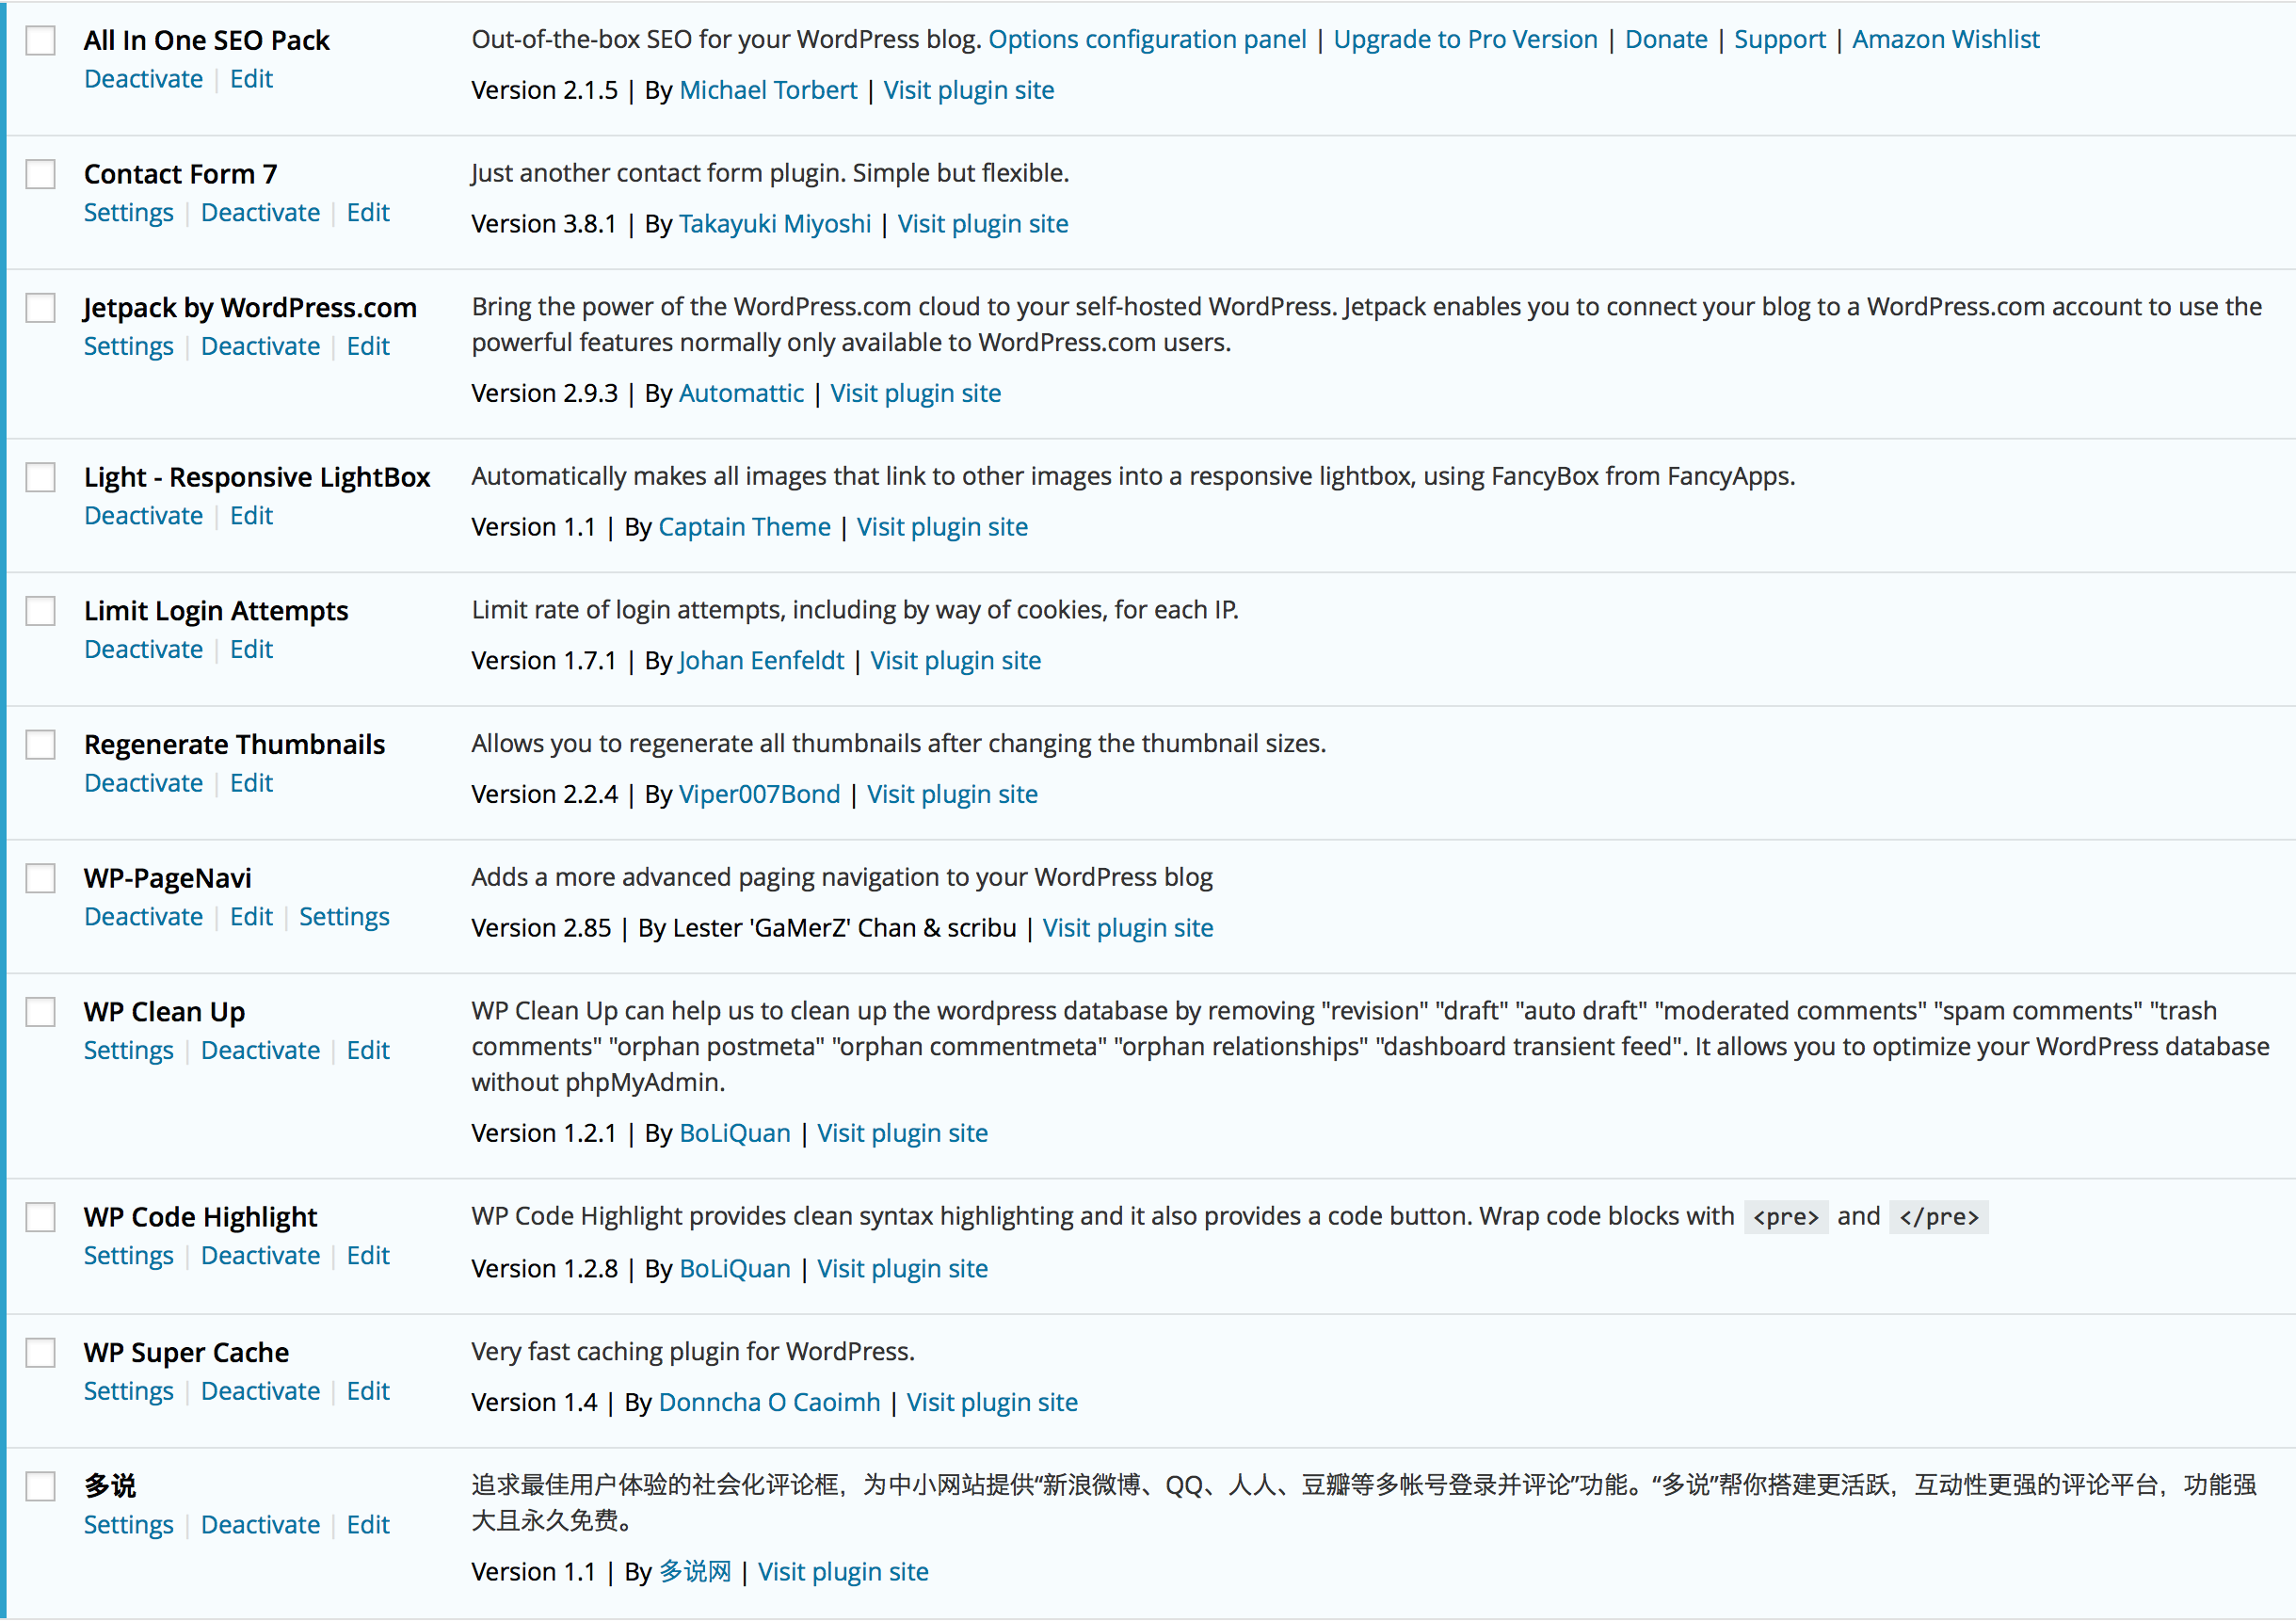Check the 多说 plugin checkbox
2296x1621 pixels.
tap(40, 1486)
